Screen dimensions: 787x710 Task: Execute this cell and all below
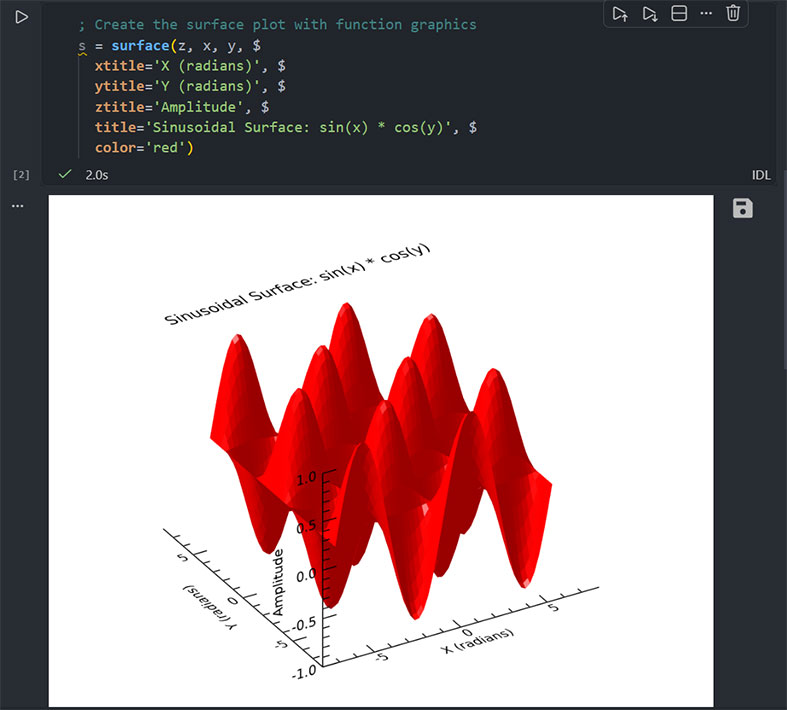tap(650, 13)
